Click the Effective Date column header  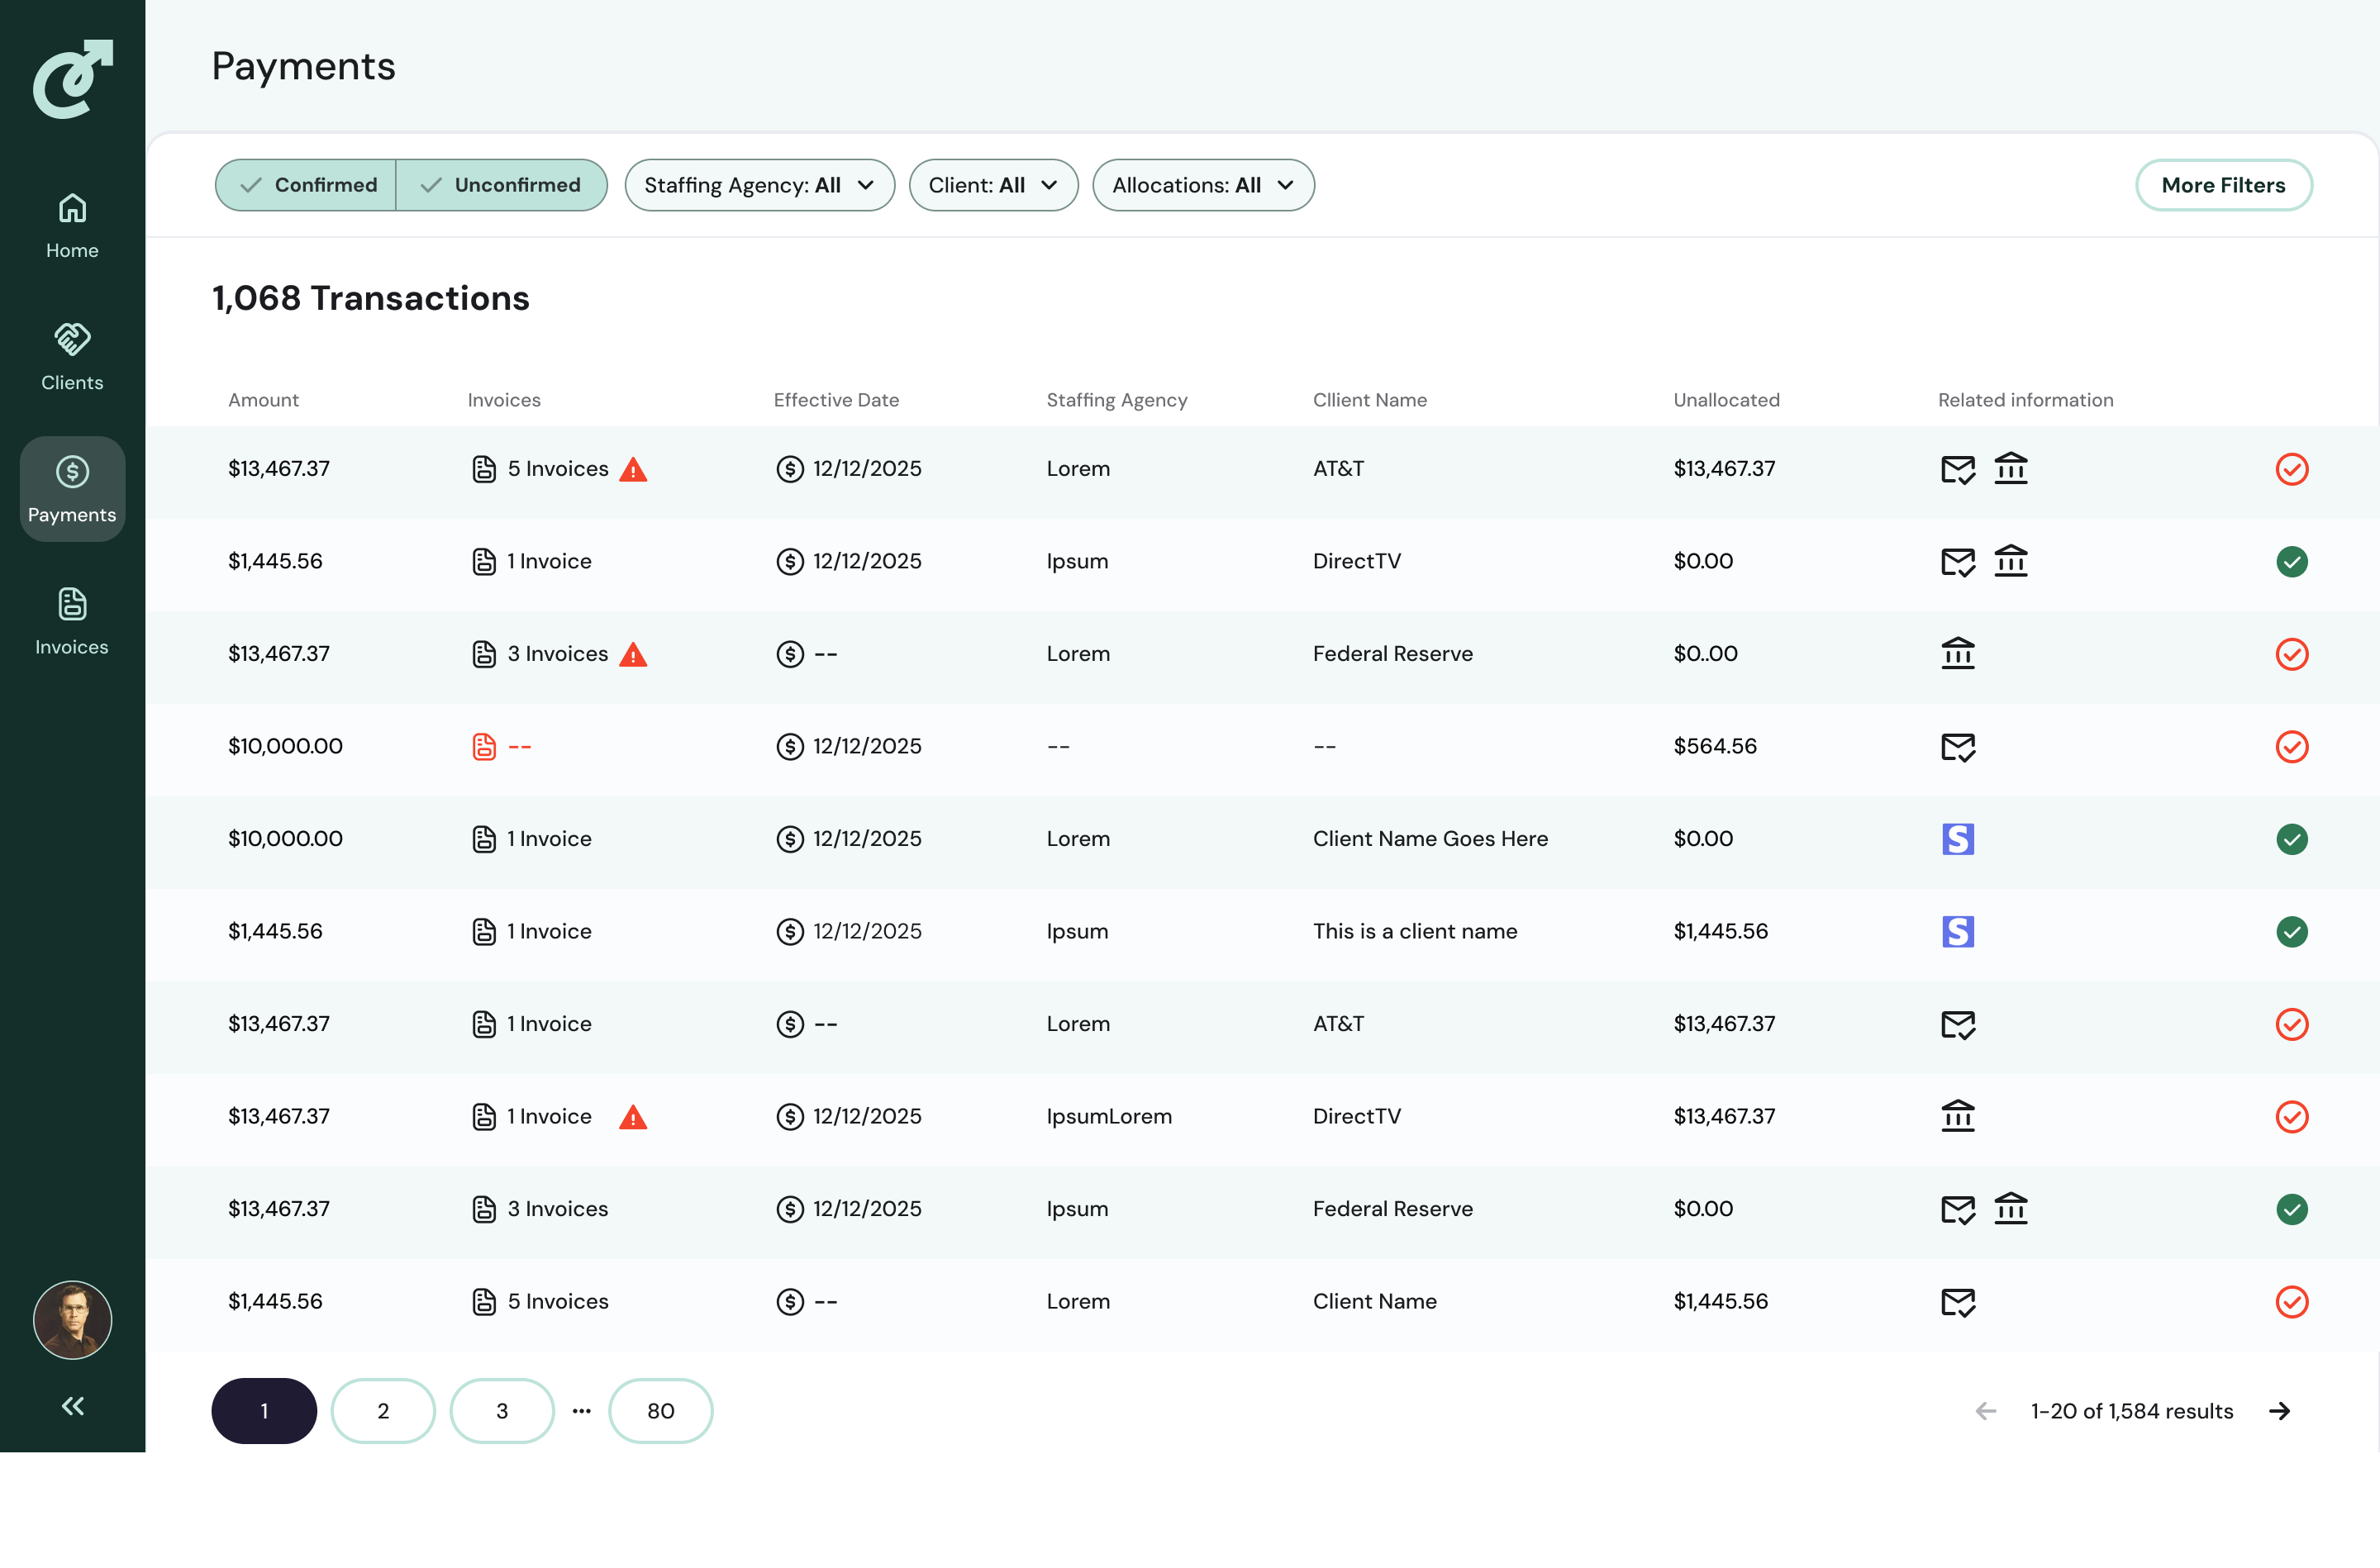pos(836,400)
